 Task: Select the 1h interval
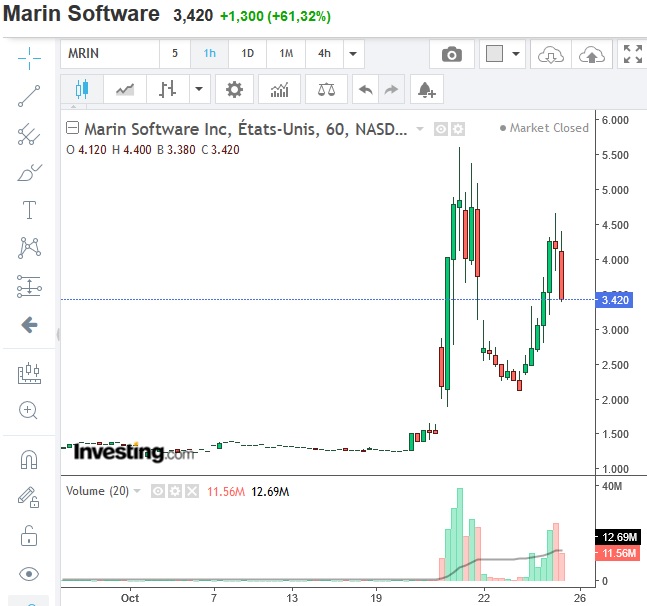210,54
